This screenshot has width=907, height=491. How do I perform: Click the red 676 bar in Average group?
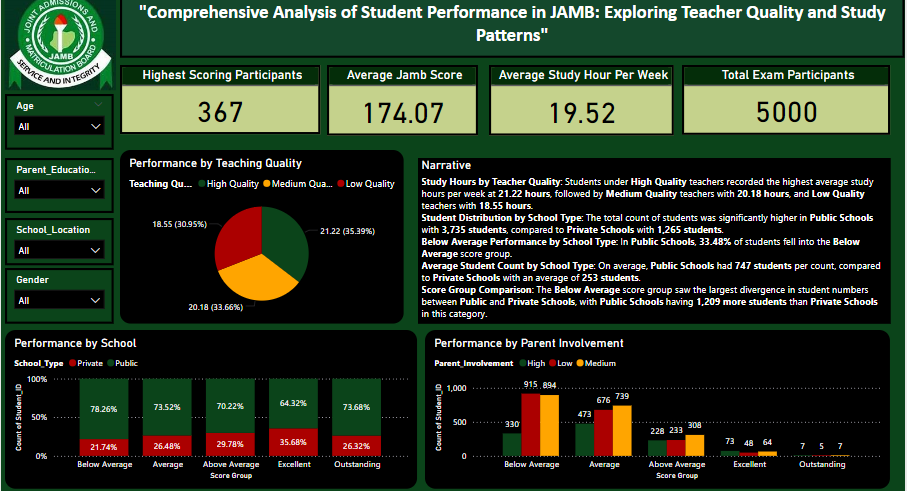click(603, 433)
